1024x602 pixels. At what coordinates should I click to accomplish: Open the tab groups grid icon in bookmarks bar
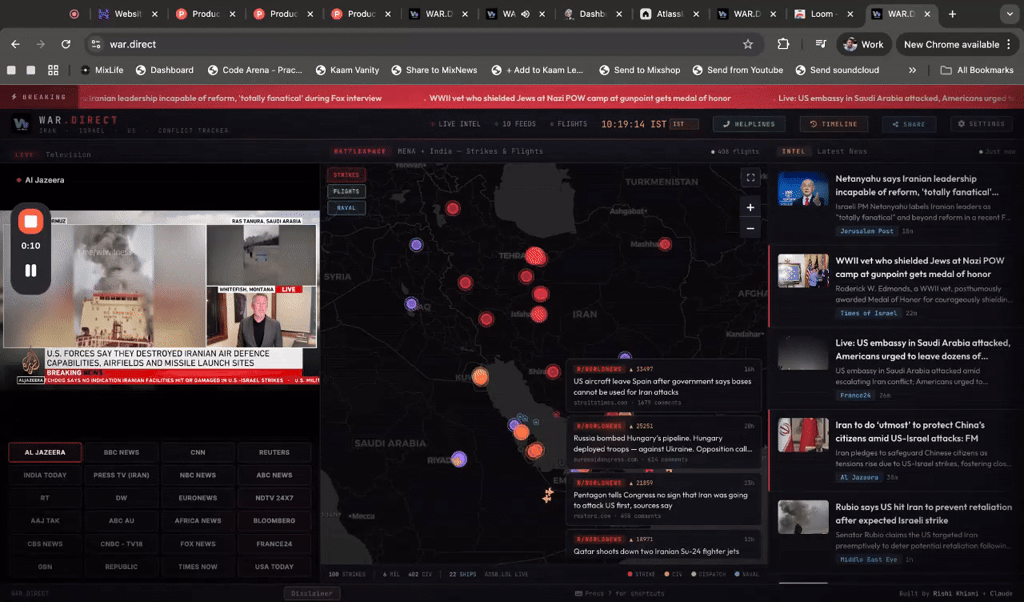pos(53,70)
